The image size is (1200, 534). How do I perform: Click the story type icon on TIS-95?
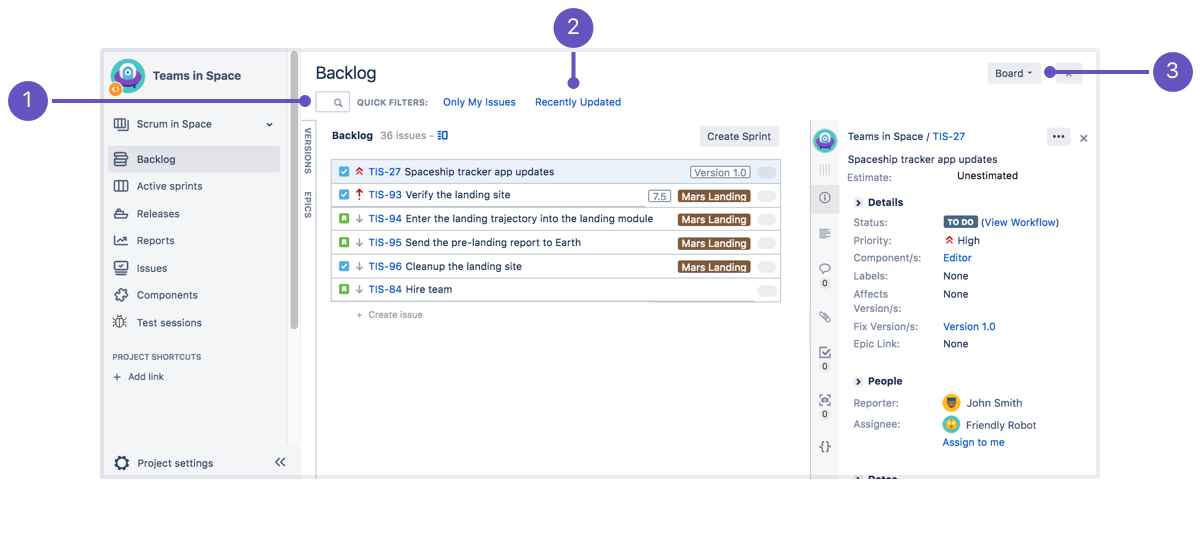344,242
